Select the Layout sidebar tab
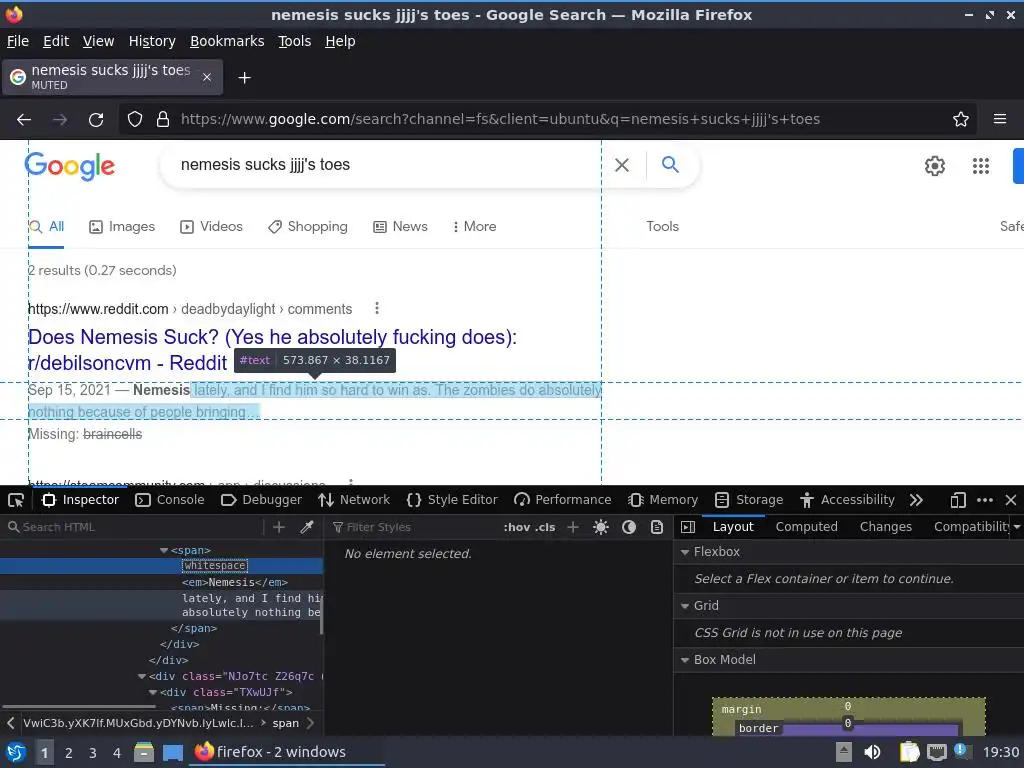Viewport: 1024px width, 768px height. click(733, 527)
